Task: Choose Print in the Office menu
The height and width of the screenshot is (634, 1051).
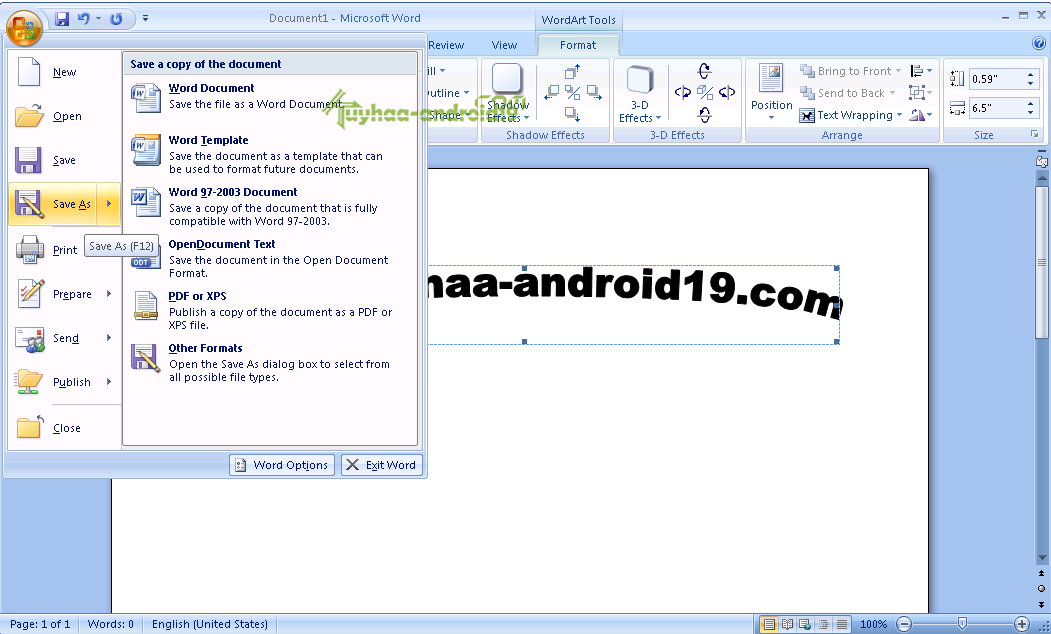Action: (64, 250)
